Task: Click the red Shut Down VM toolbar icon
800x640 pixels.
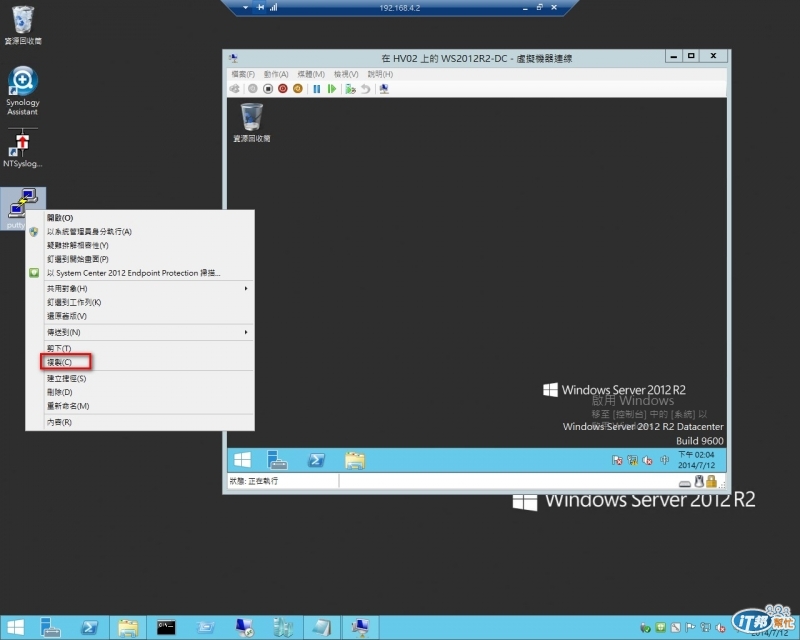Action: tap(283, 89)
